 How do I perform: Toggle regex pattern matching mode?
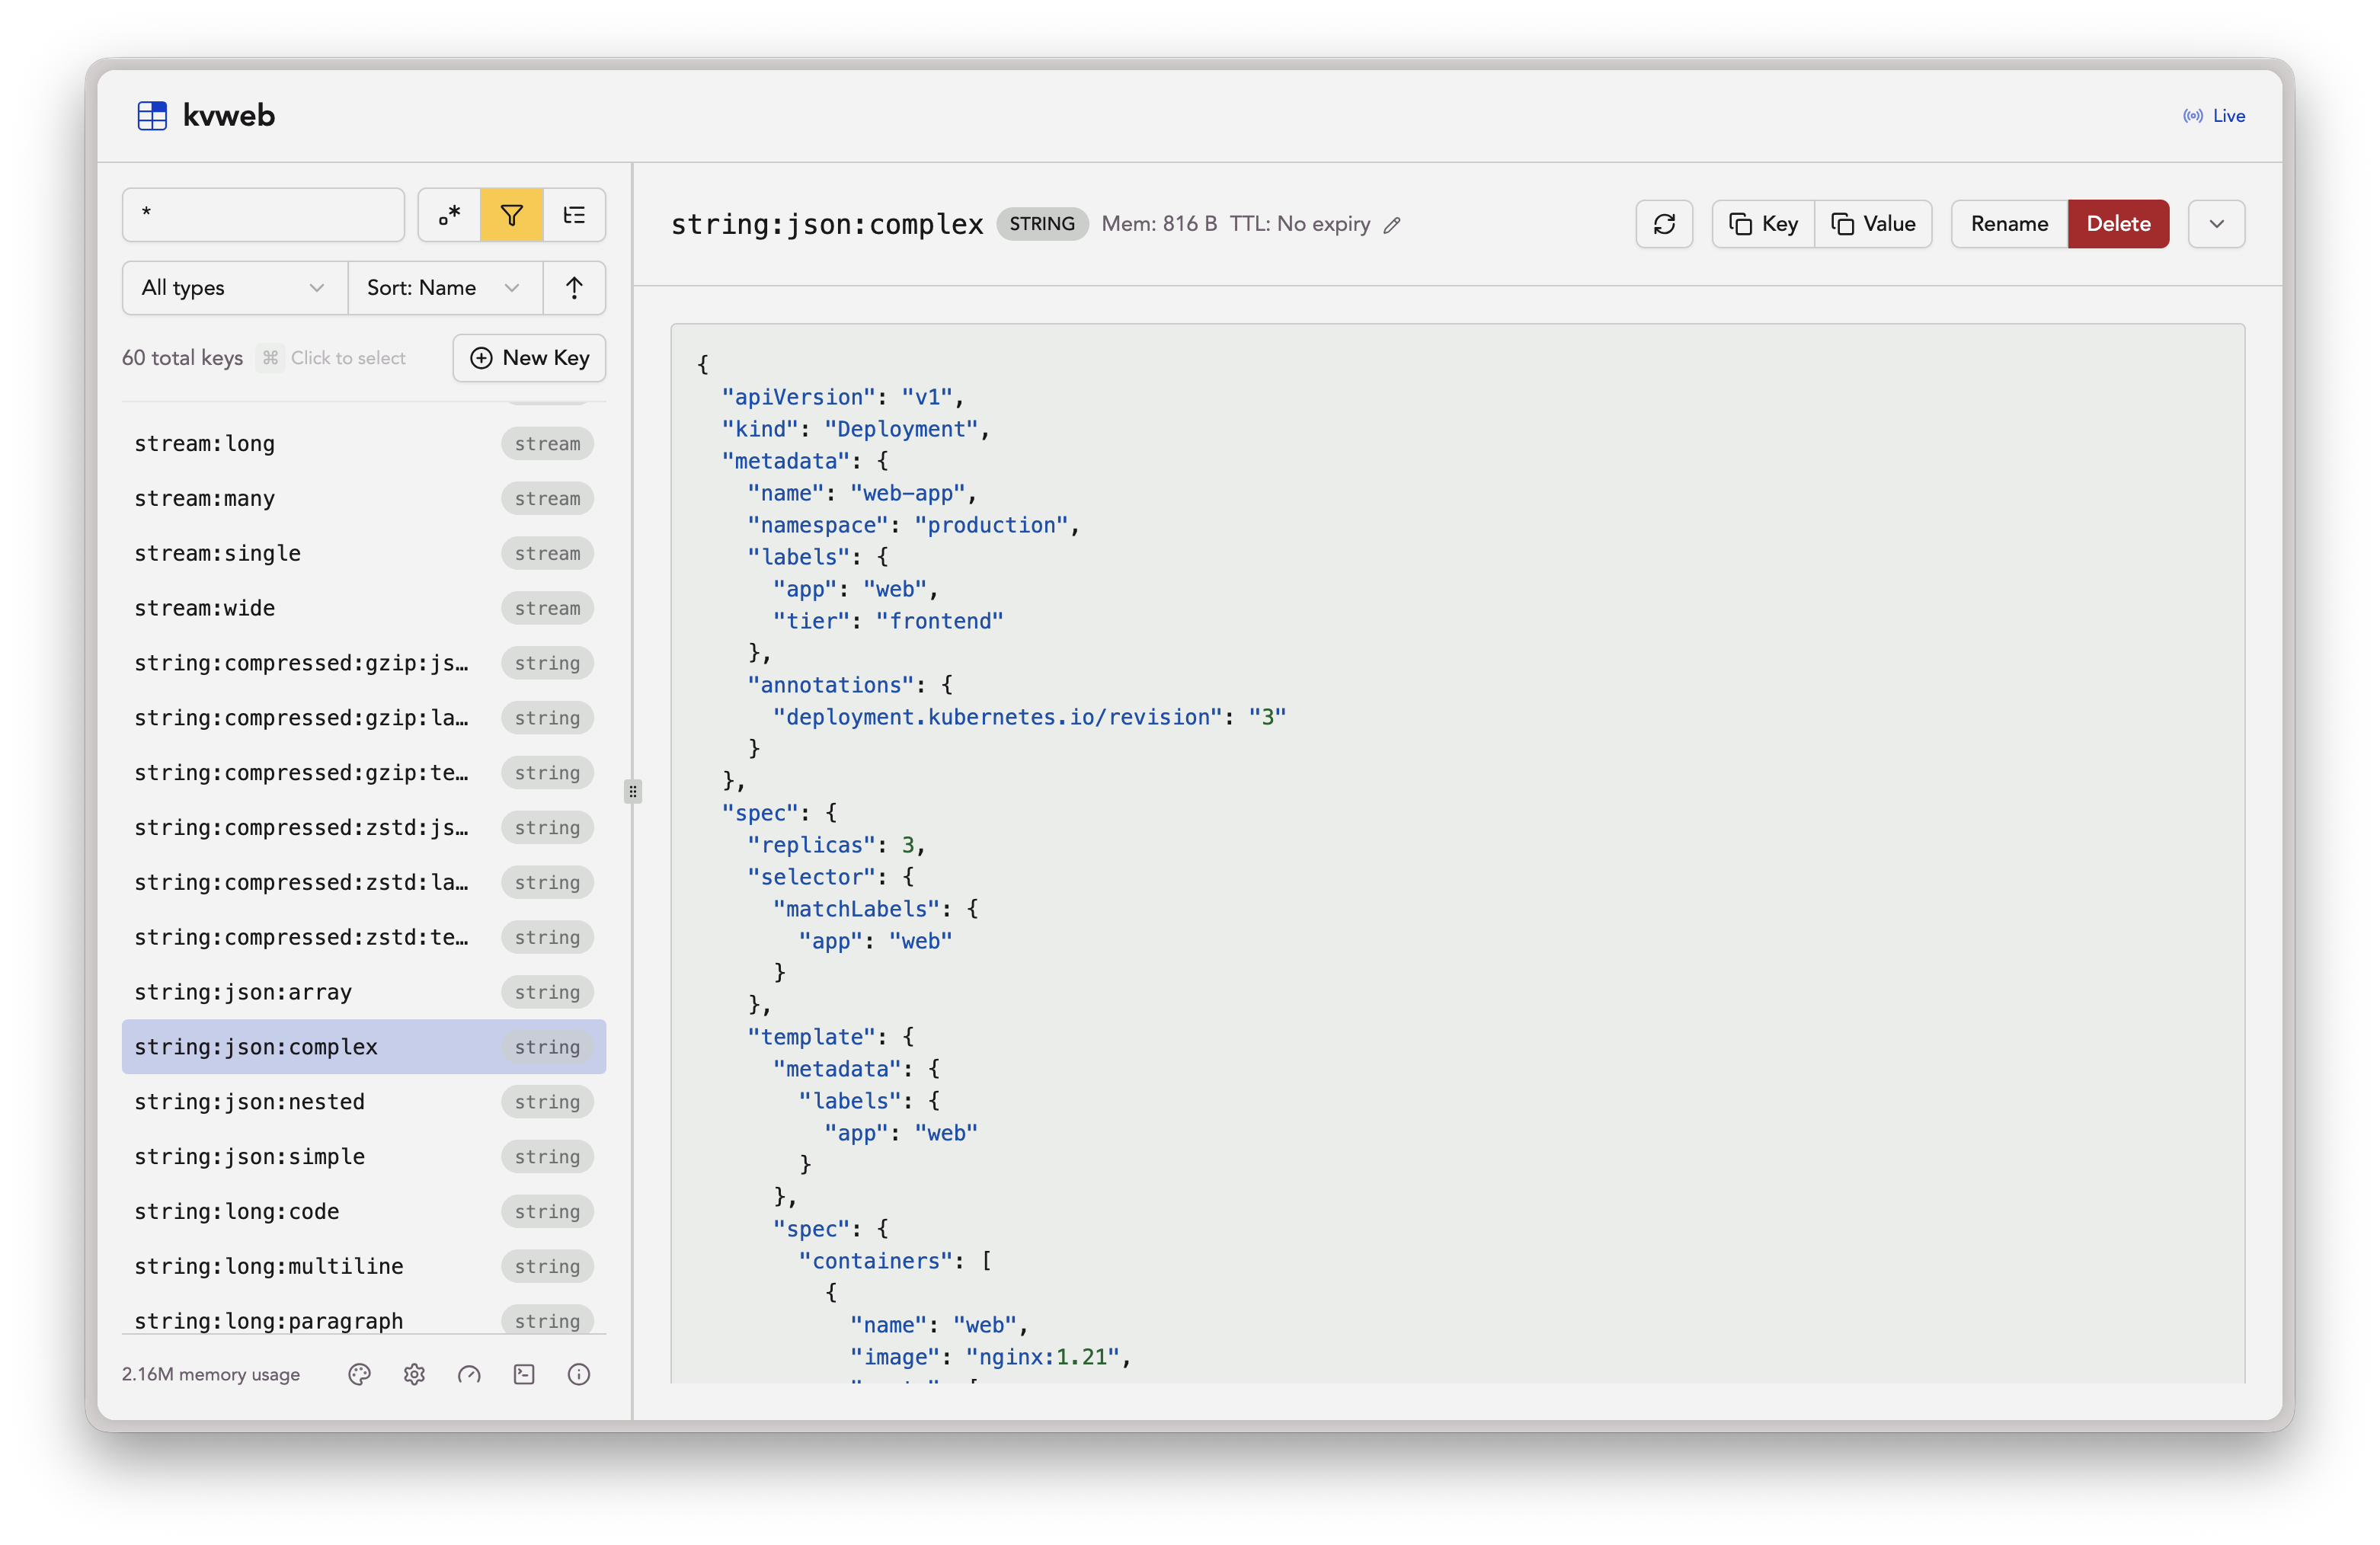[x=449, y=215]
